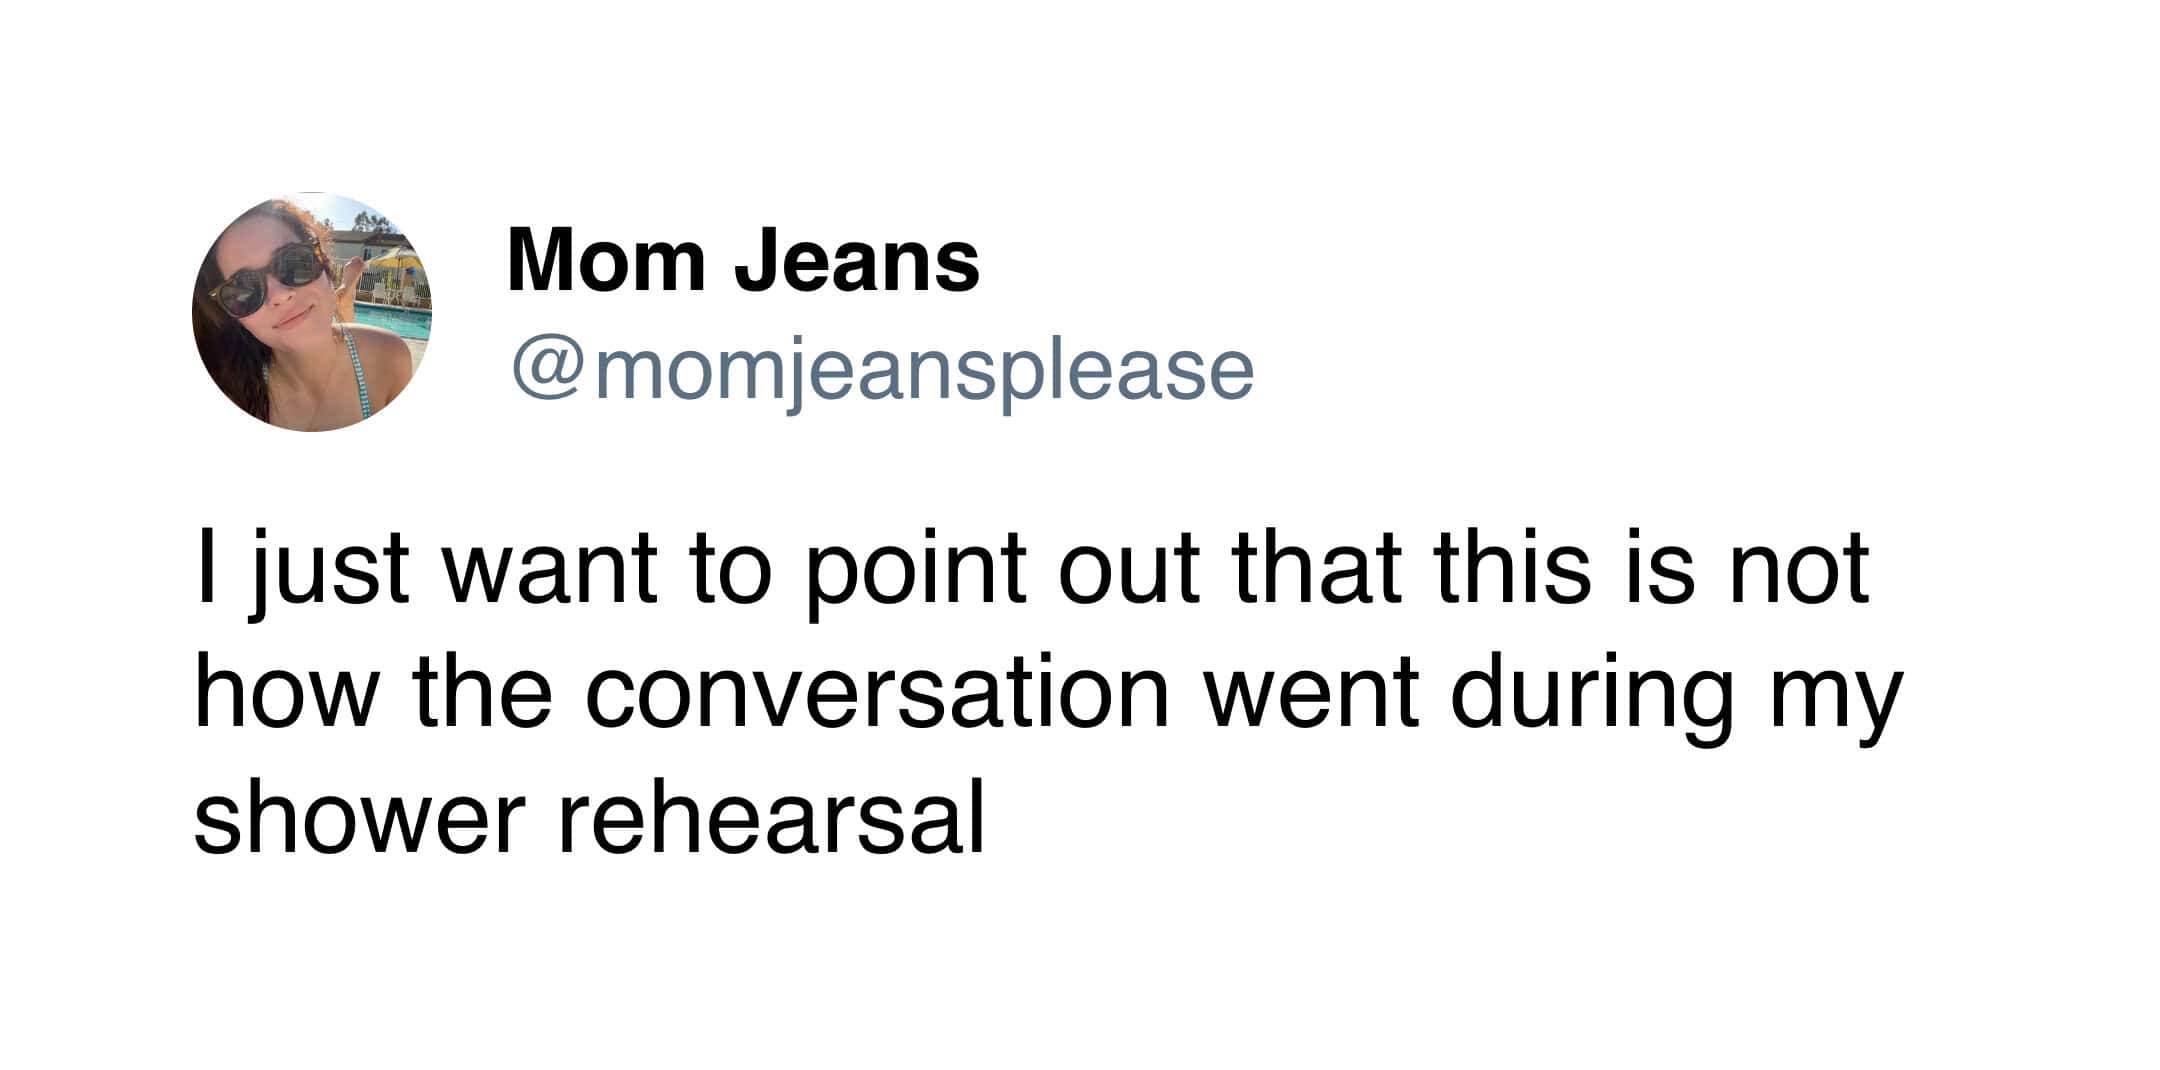Select the word "during" in the tweet
Screen dimensions: 2160x1070
pyautogui.click(x=1591, y=697)
